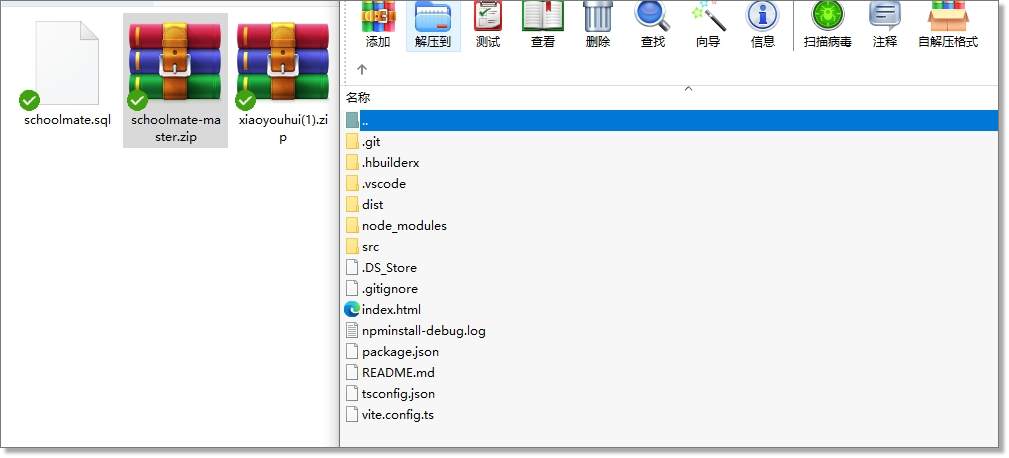Screen dimensions: 1009x458
Task: Go up one level with arrow button
Action: coord(362,69)
